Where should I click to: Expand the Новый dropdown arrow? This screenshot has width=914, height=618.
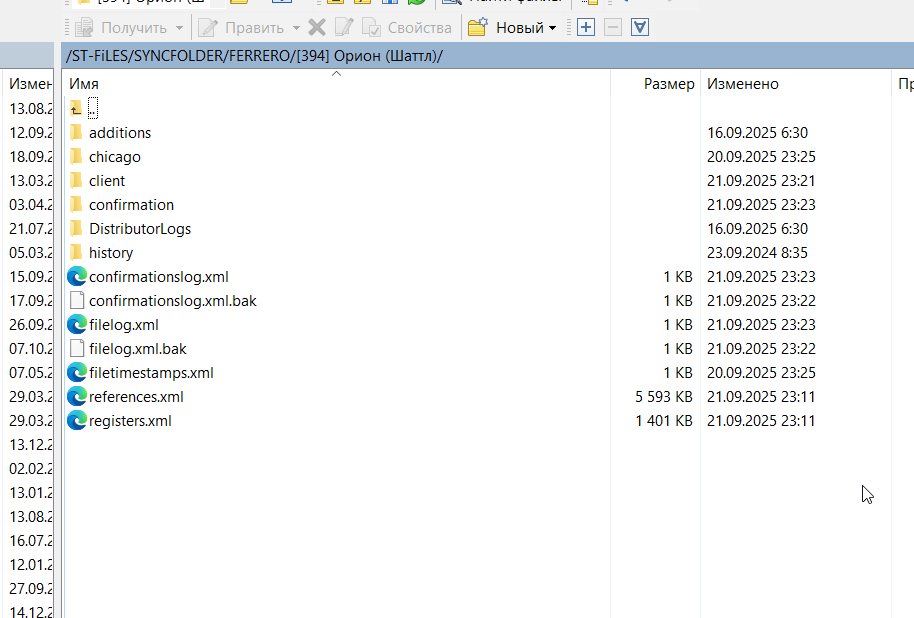click(x=553, y=28)
